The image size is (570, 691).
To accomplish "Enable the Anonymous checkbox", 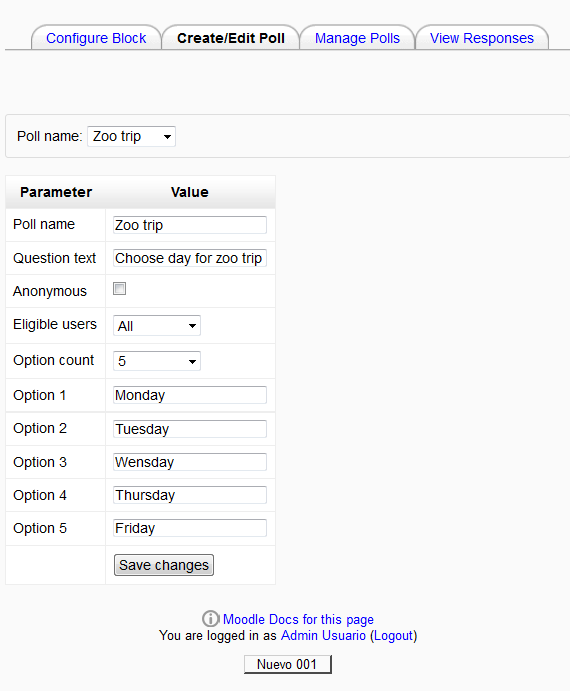I will coord(119,289).
